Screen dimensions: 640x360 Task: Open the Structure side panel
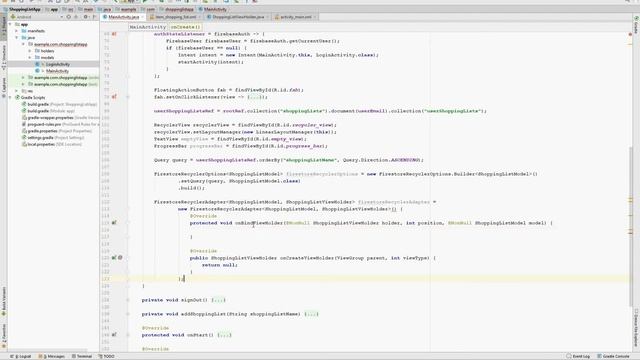[4, 57]
